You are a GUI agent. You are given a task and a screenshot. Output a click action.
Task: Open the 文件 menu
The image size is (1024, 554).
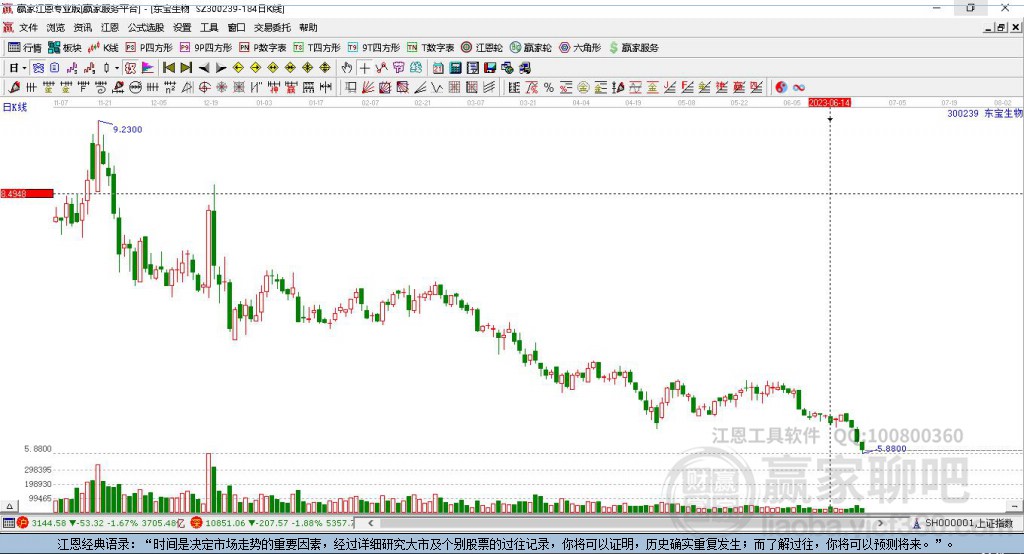click(28, 27)
